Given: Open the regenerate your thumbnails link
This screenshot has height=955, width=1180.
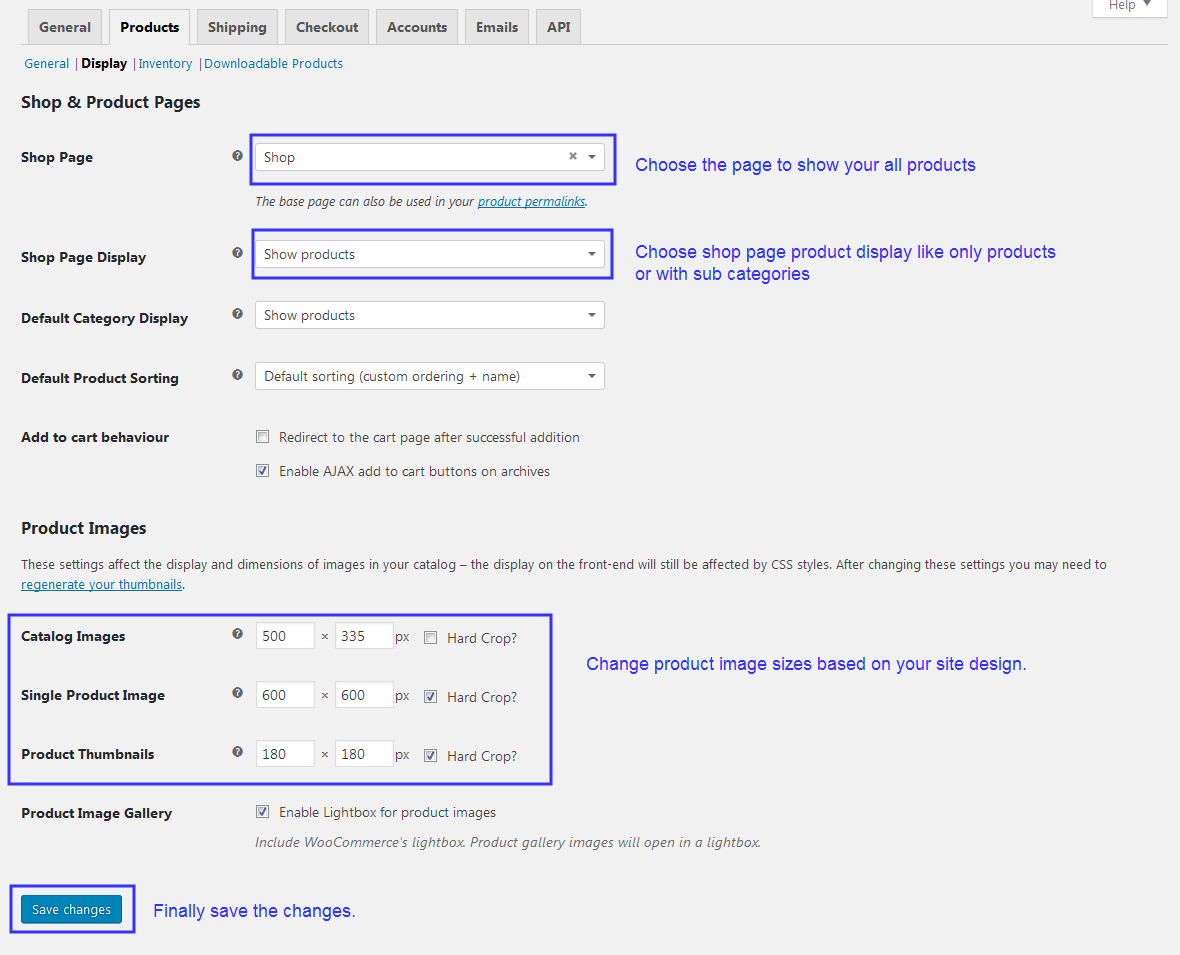Looking at the screenshot, I should coord(101,585).
